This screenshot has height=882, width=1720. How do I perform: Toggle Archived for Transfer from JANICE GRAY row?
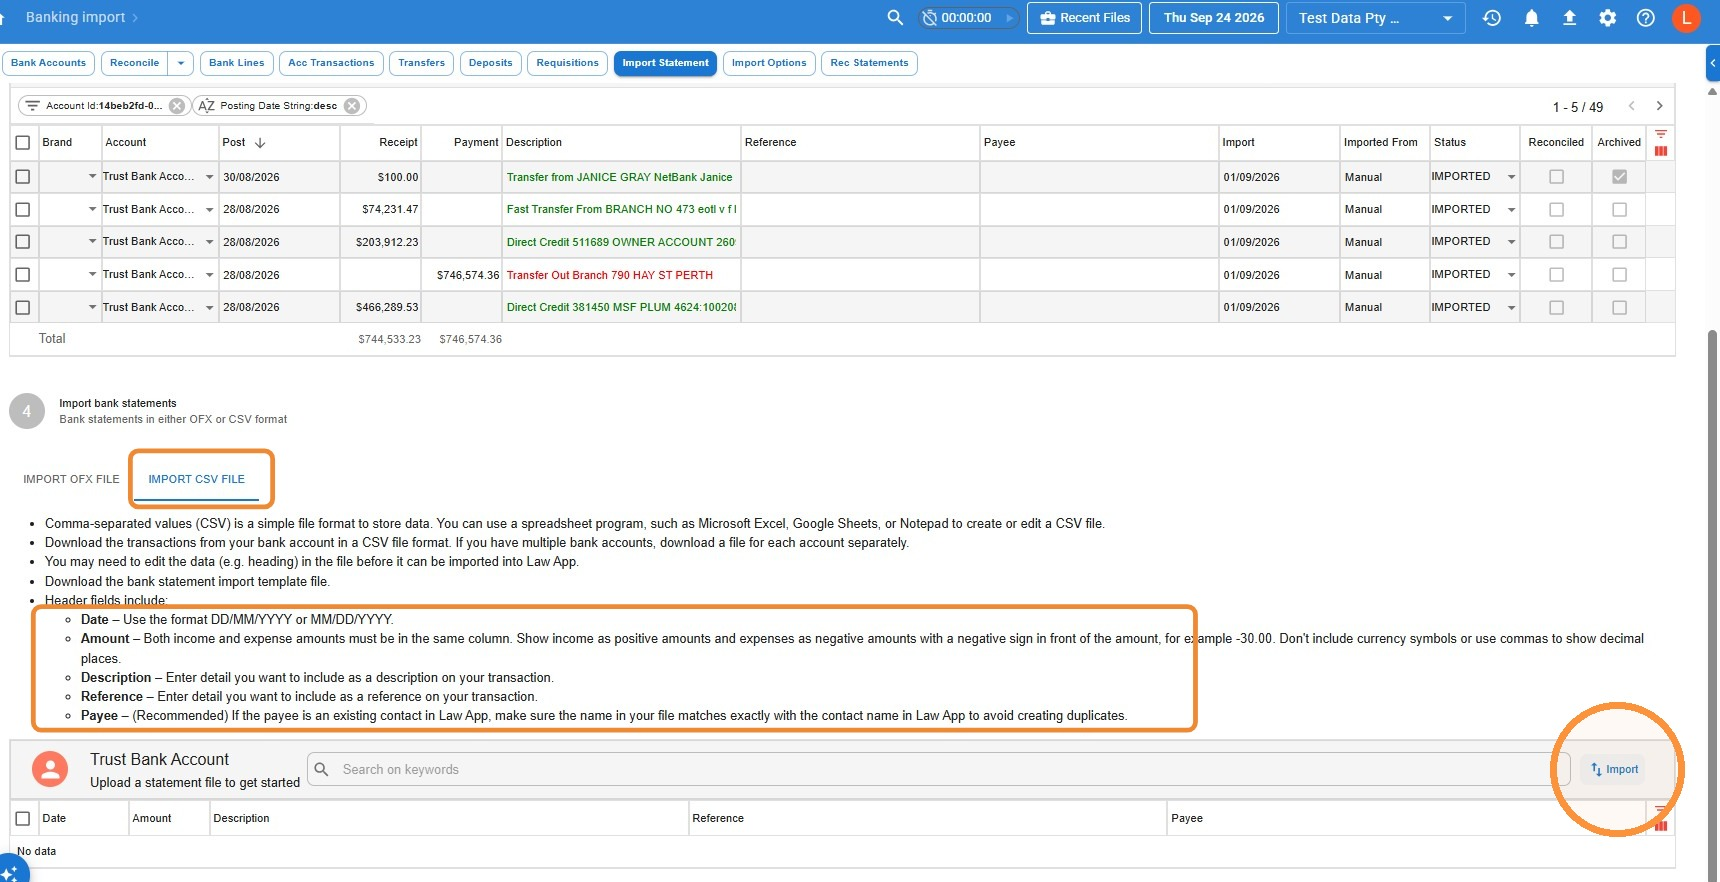point(1619,177)
